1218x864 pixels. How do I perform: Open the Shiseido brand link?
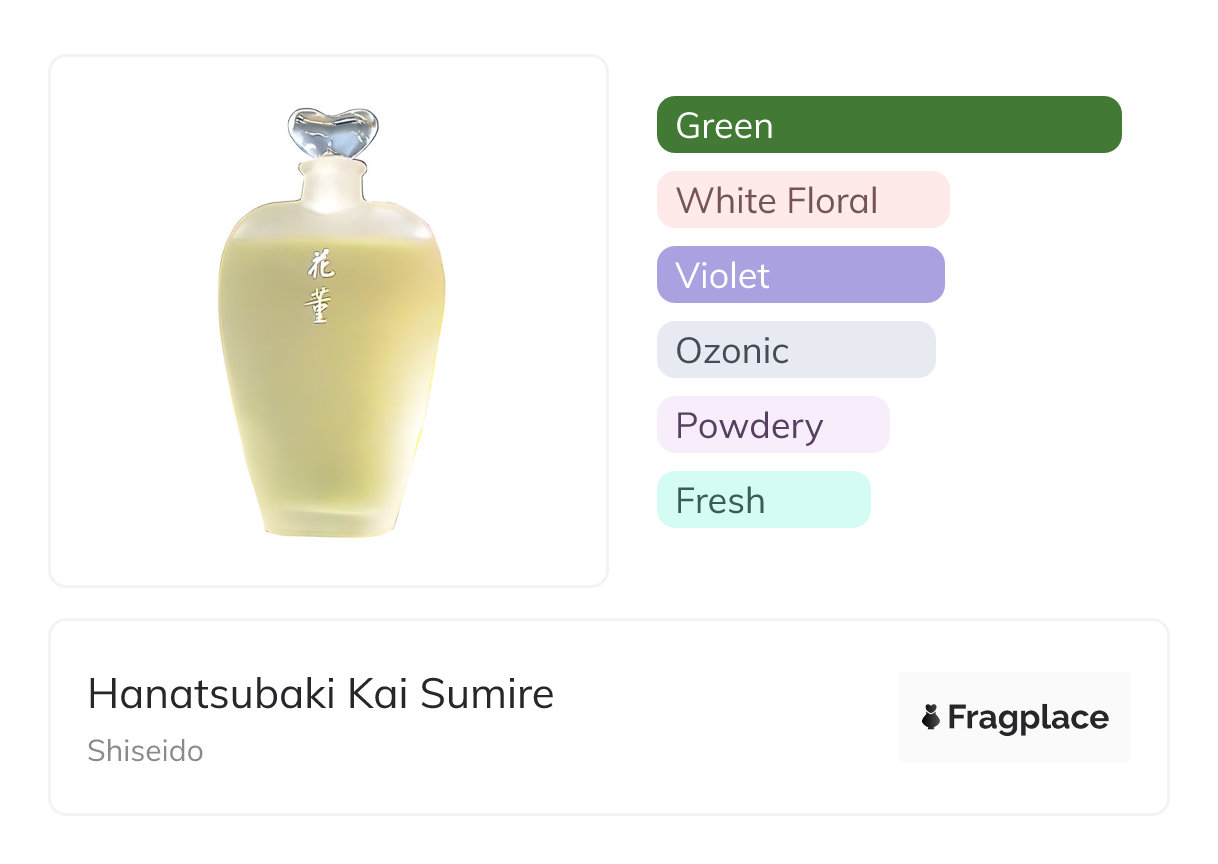(x=145, y=751)
